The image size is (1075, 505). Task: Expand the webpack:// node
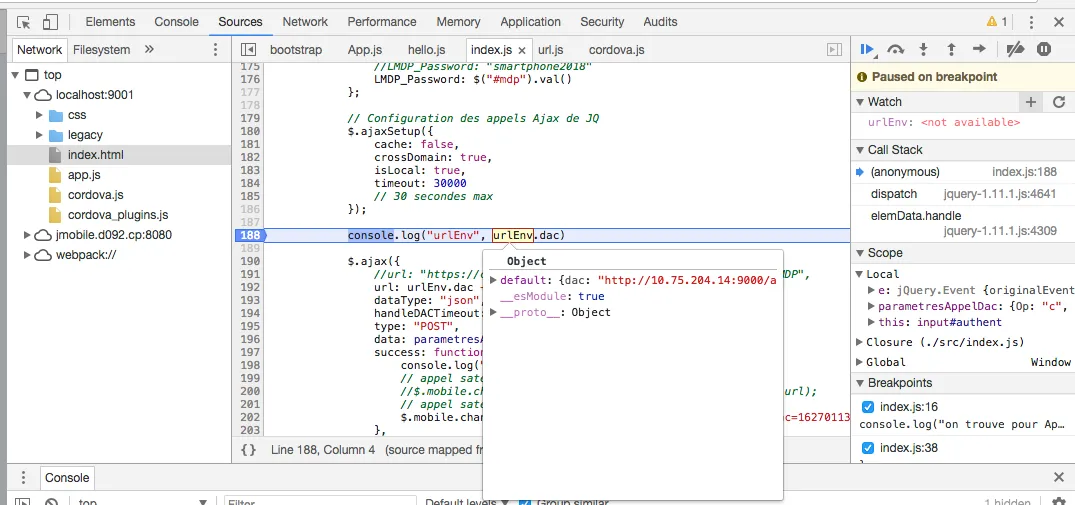[x=27, y=255]
